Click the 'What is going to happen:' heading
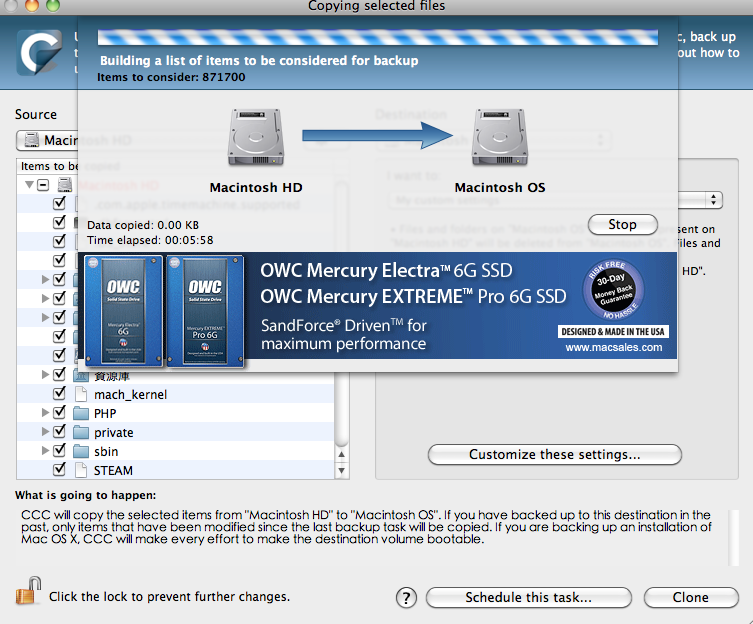The width and height of the screenshot is (753, 624). coord(85,495)
